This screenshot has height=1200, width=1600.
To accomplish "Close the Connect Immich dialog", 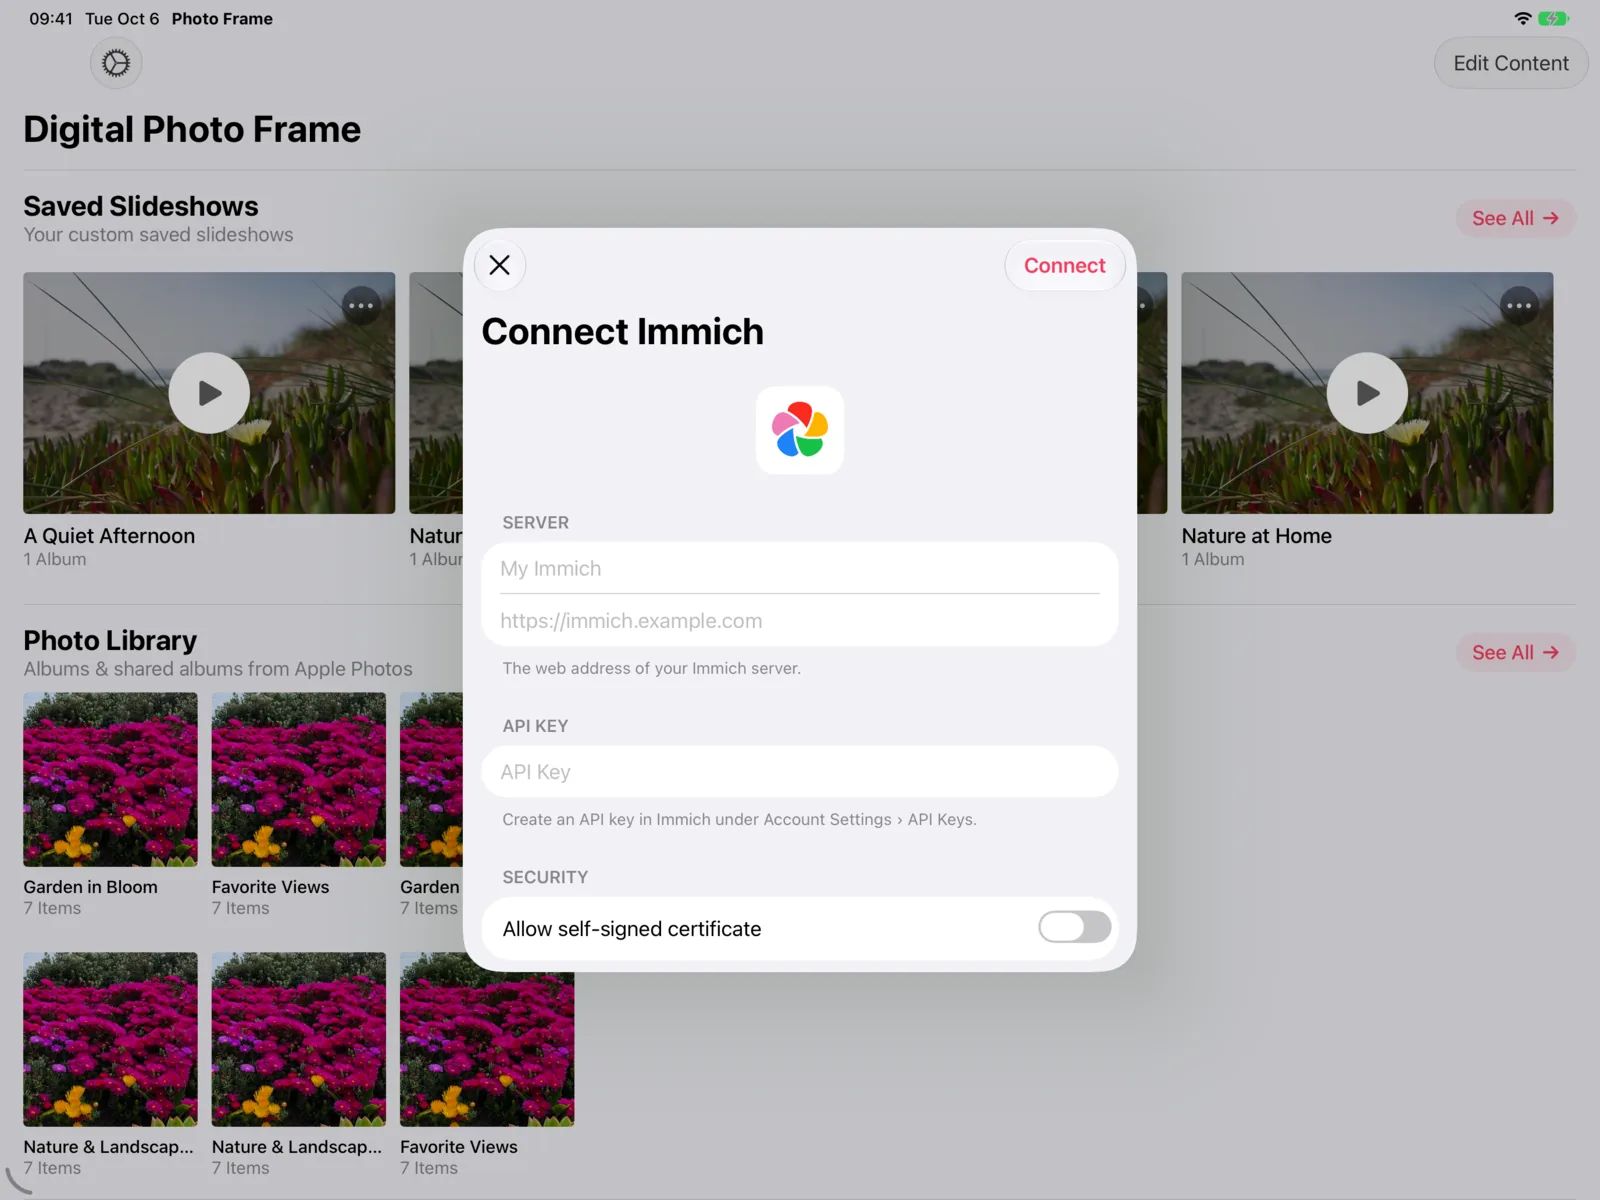I will point(499,265).
